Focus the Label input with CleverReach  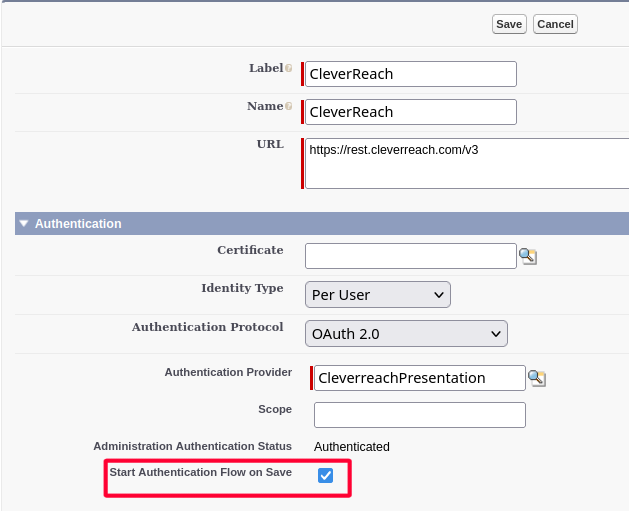coord(411,74)
